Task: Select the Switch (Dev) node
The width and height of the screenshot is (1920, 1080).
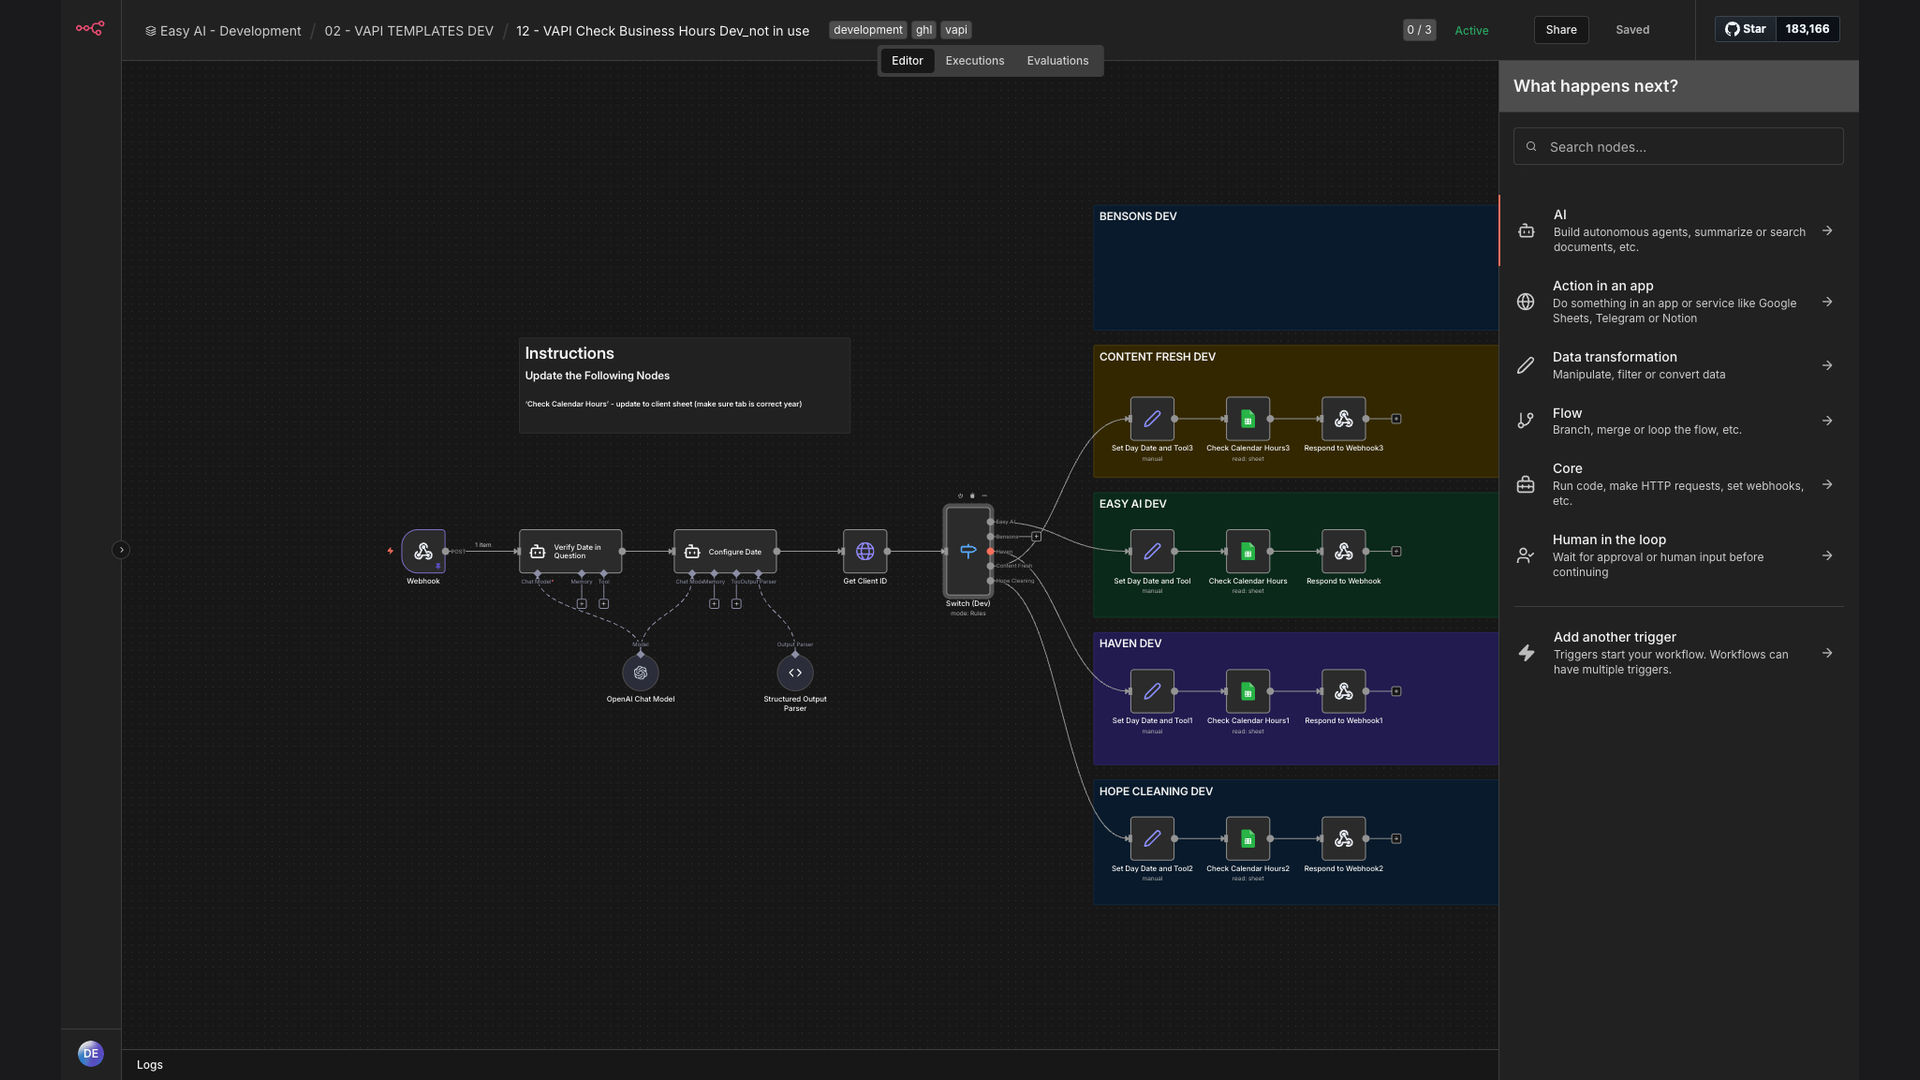Action: click(968, 551)
